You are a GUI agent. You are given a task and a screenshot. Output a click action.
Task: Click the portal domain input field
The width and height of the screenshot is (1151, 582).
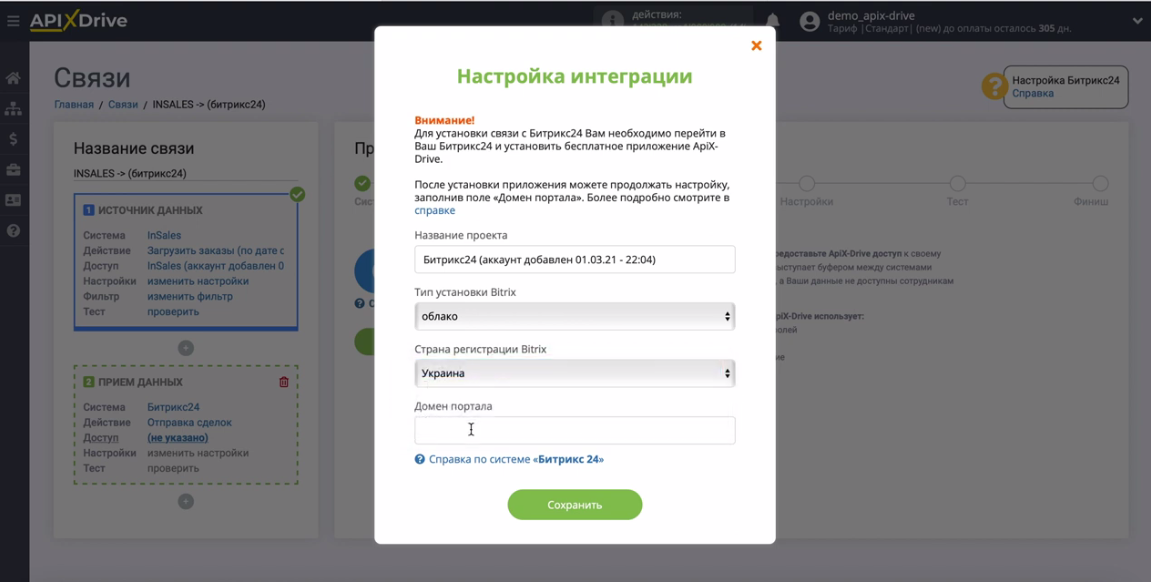pos(575,430)
